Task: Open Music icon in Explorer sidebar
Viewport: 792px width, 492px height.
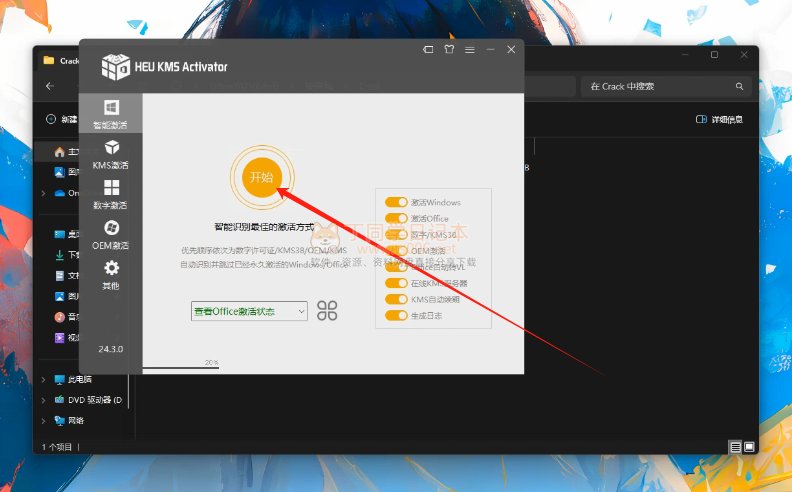Action: click(60, 317)
